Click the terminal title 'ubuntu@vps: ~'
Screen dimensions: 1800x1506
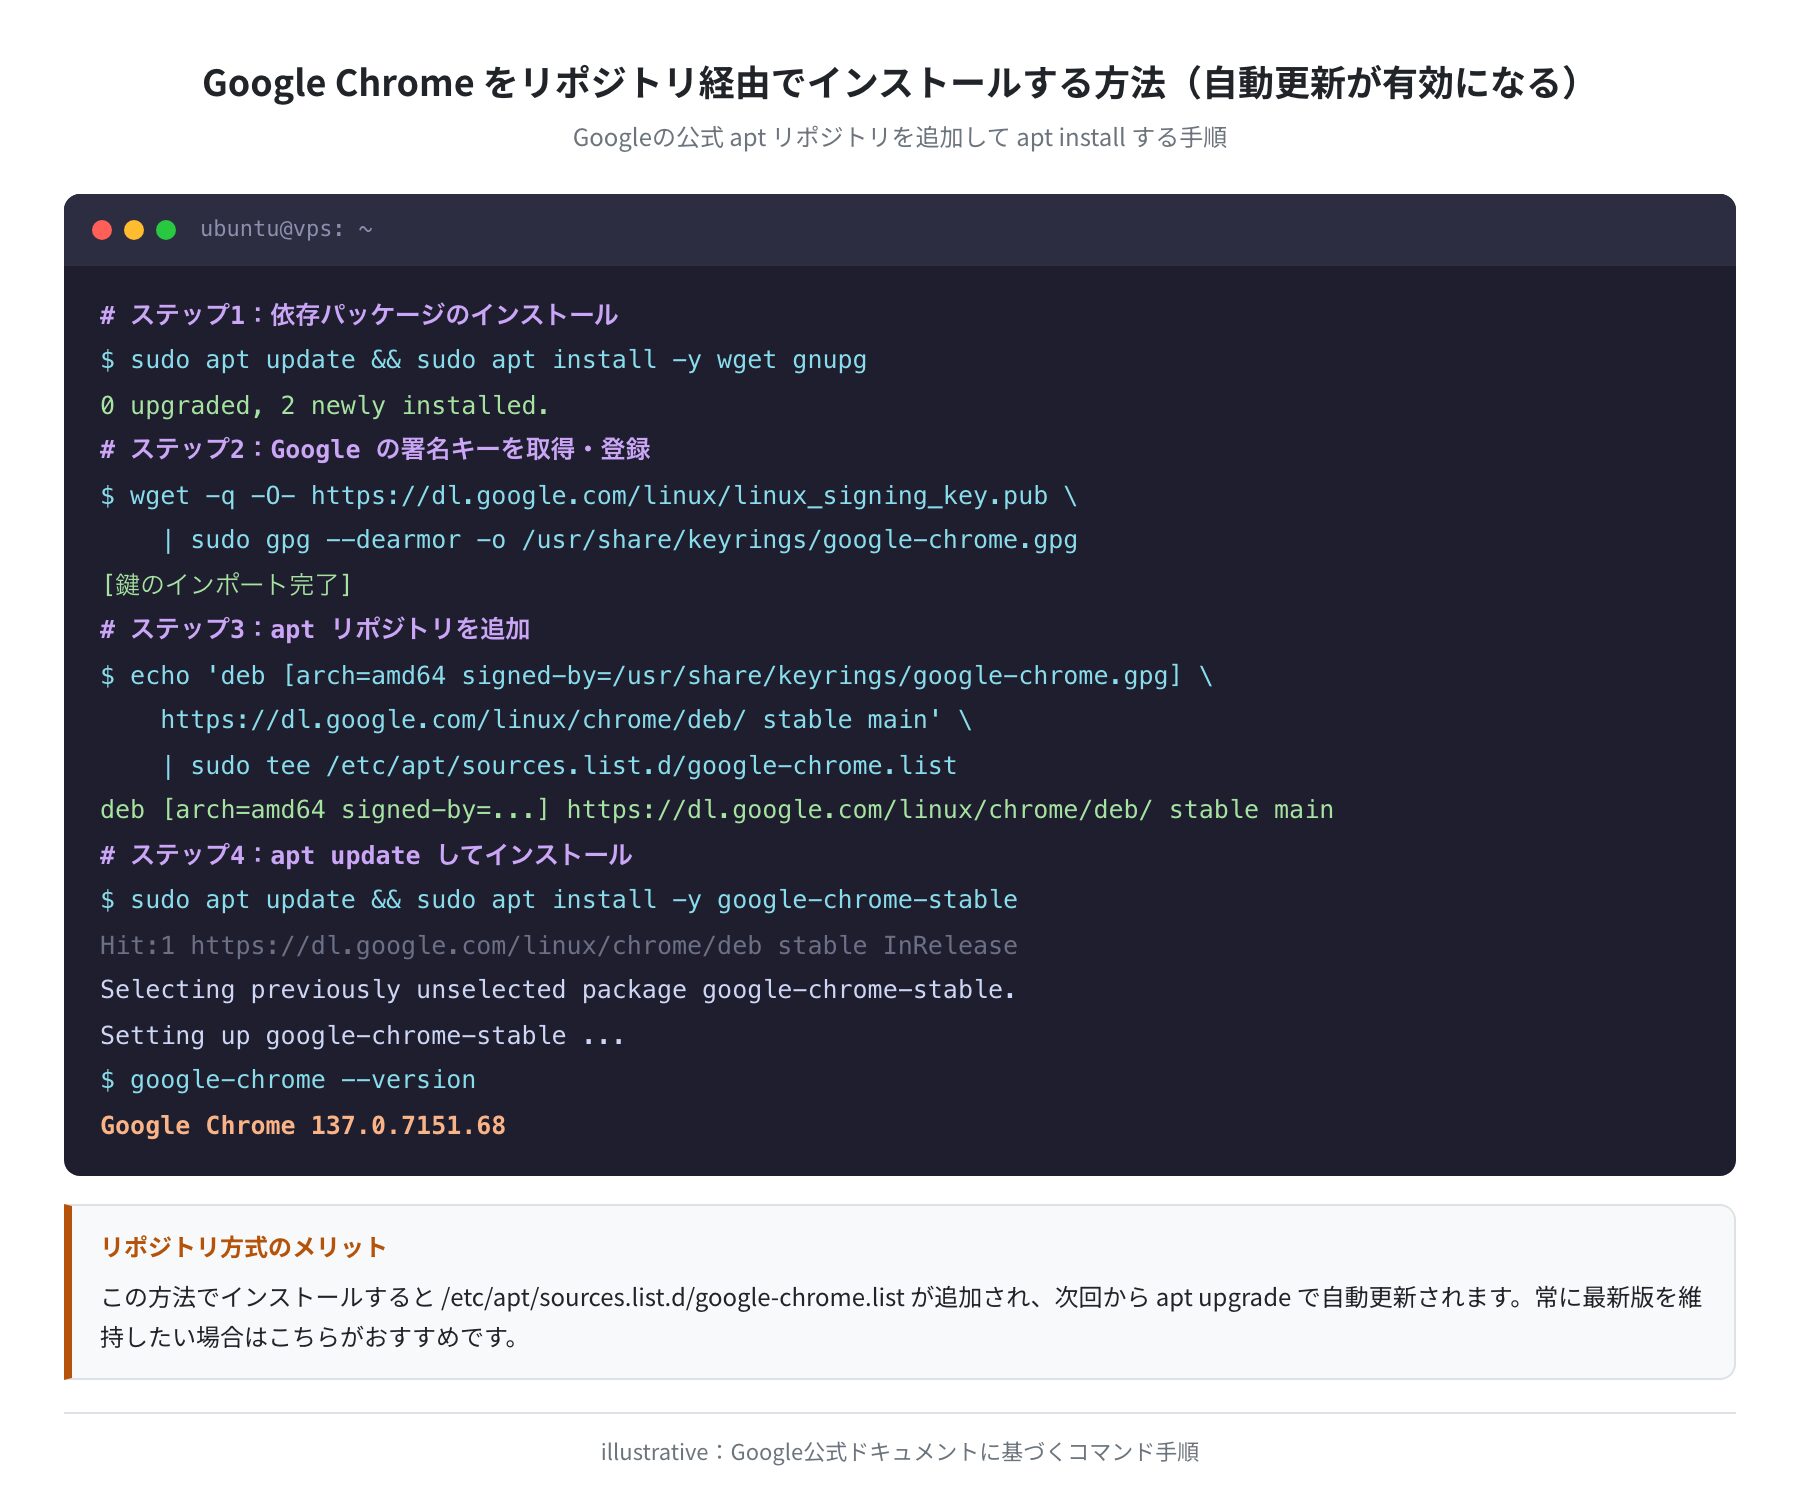click(286, 229)
